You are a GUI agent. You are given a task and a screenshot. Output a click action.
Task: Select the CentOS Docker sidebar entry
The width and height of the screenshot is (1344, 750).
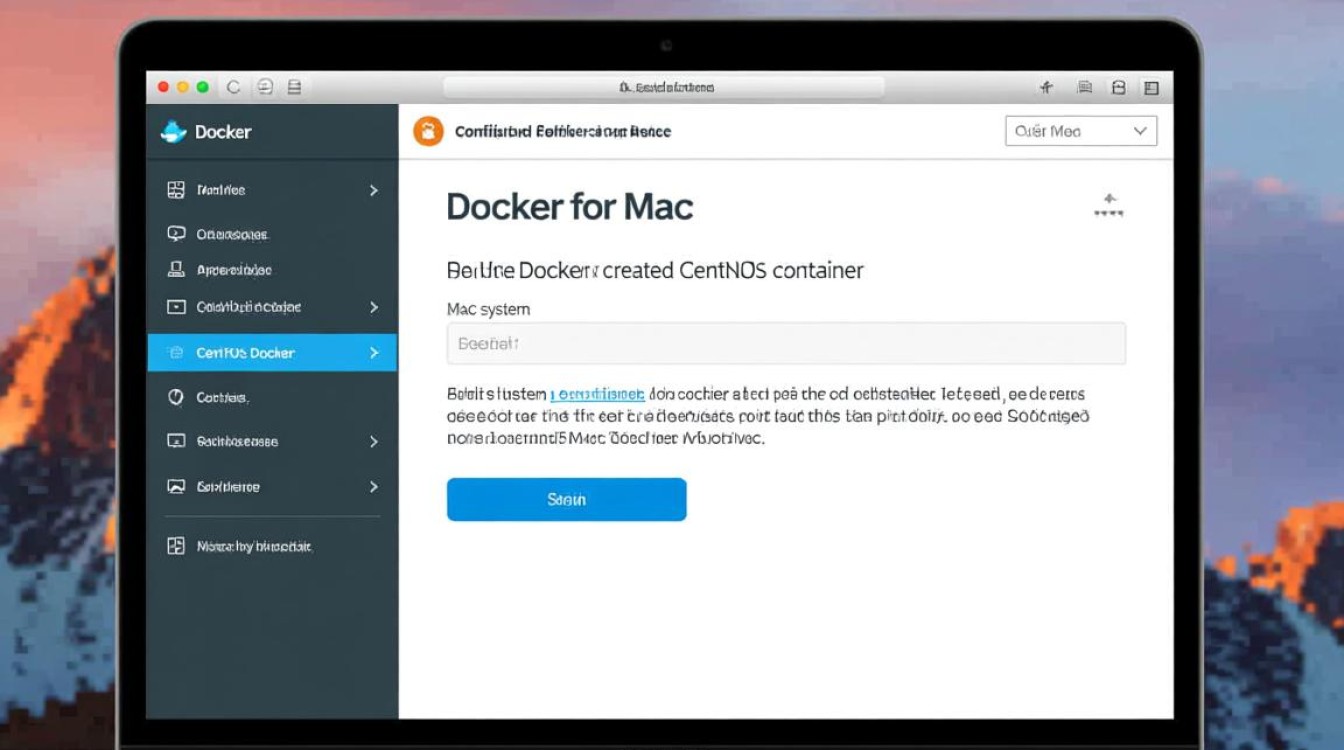pos(272,353)
